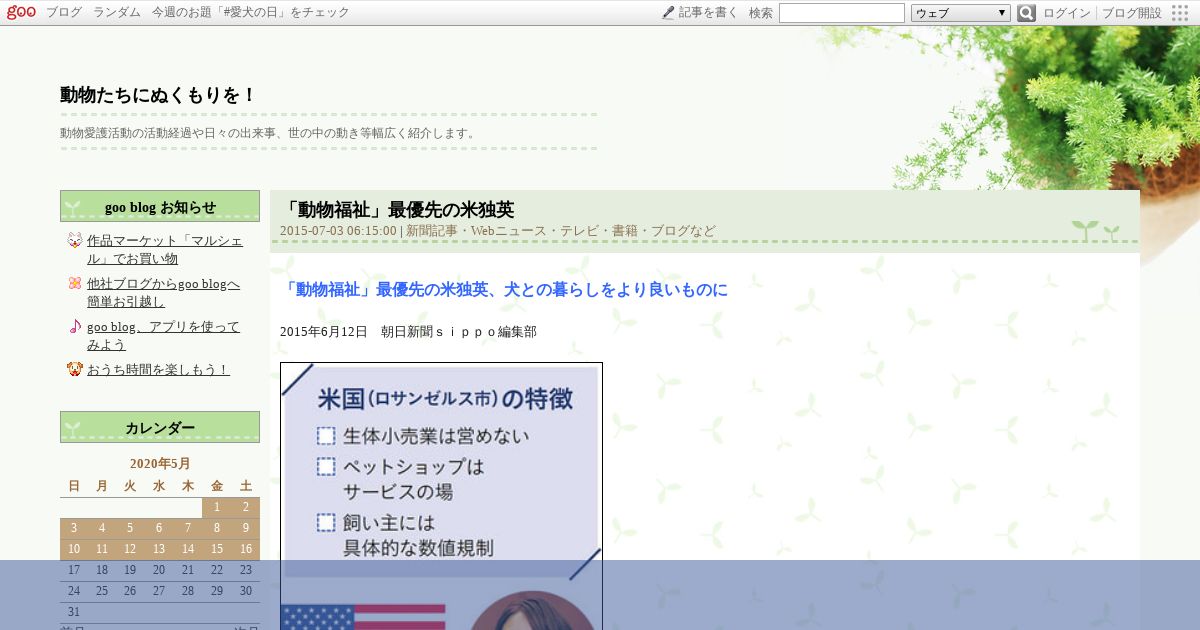Open the ウェブ search scope dropdown

pos(961,13)
